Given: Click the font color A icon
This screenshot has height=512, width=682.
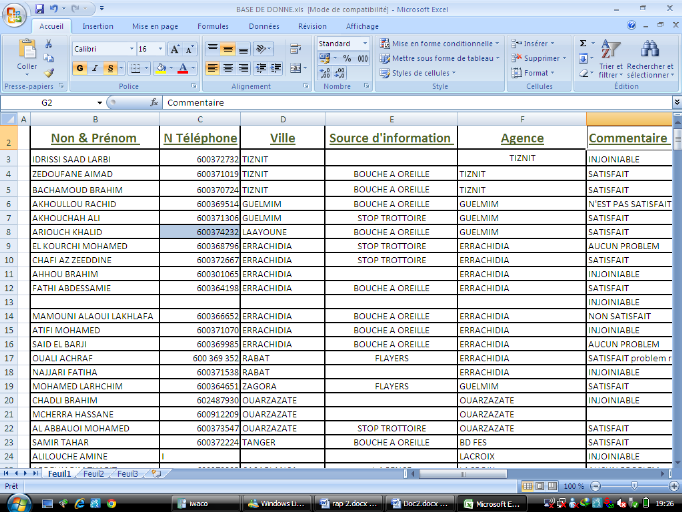Looking at the screenshot, I should [182, 69].
